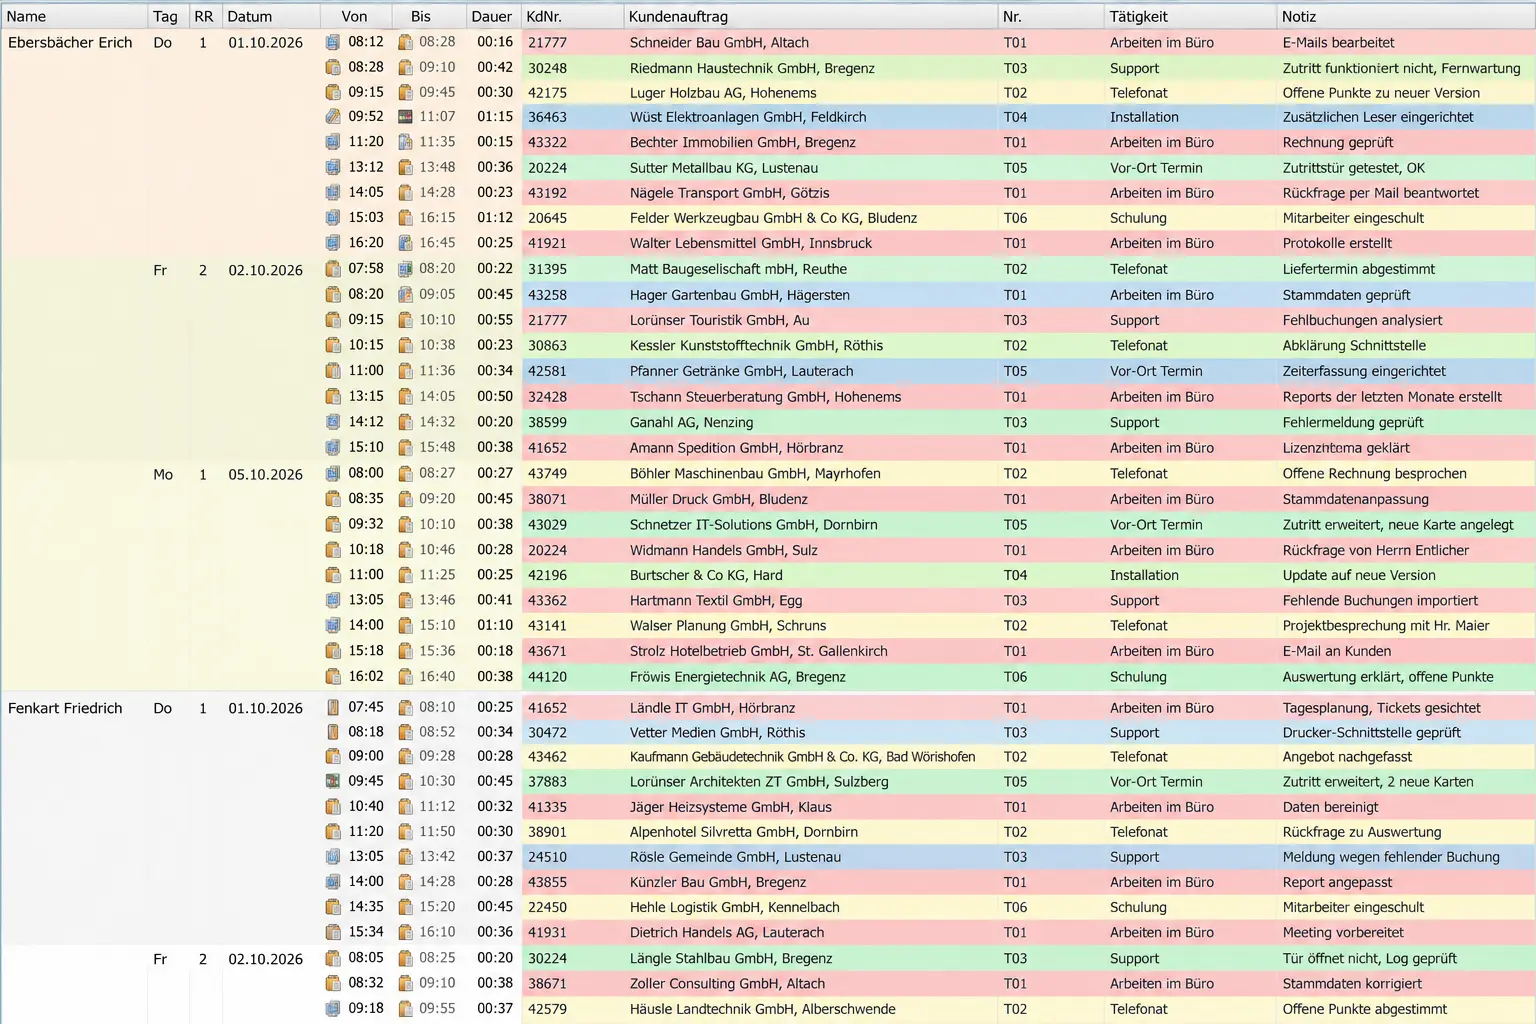The image size is (1536, 1024).
Task: Click the end-time icon beside 16:45
Action: coord(405,242)
